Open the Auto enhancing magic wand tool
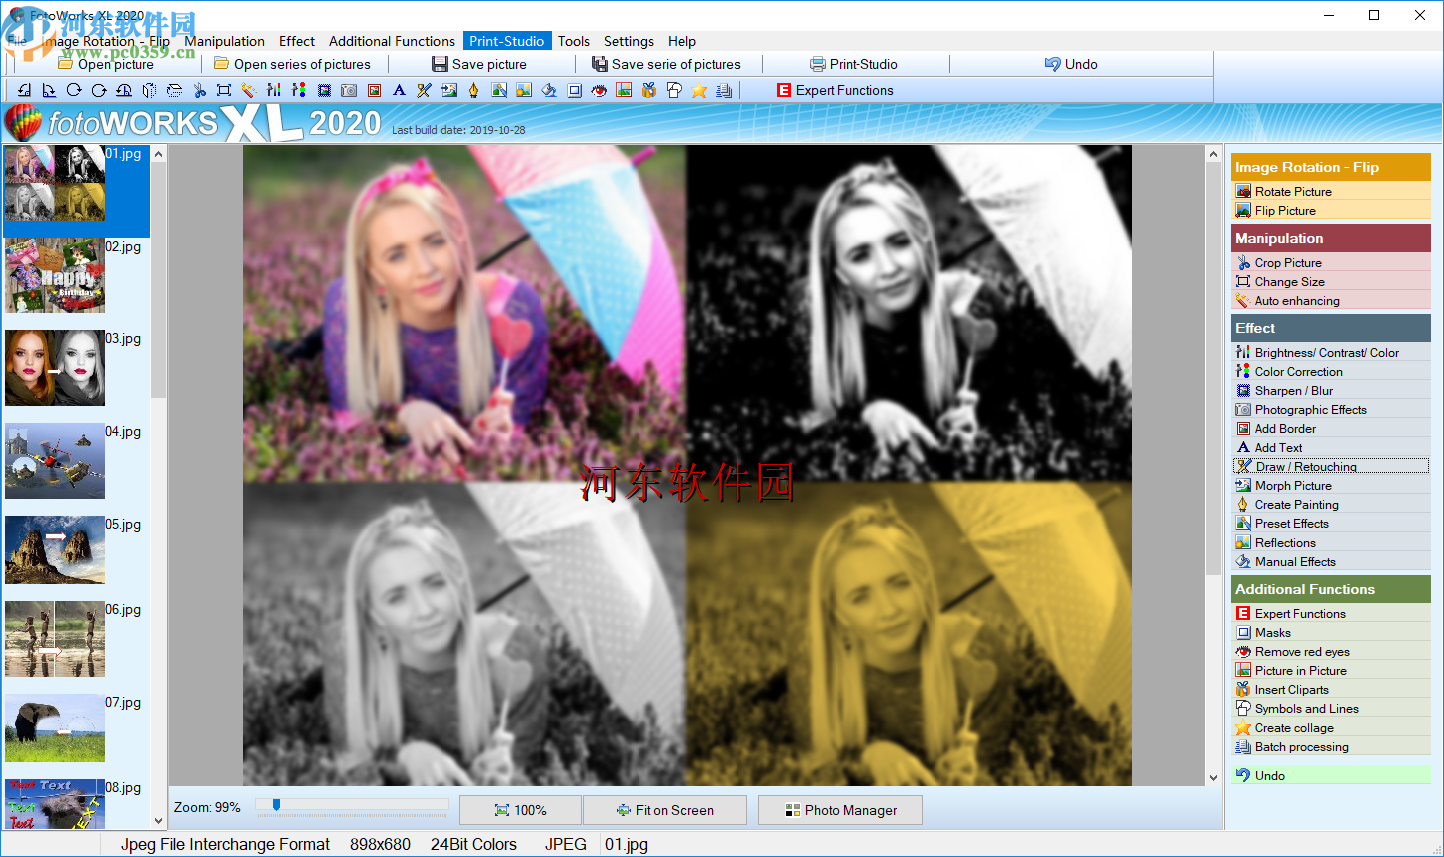 pos(247,90)
